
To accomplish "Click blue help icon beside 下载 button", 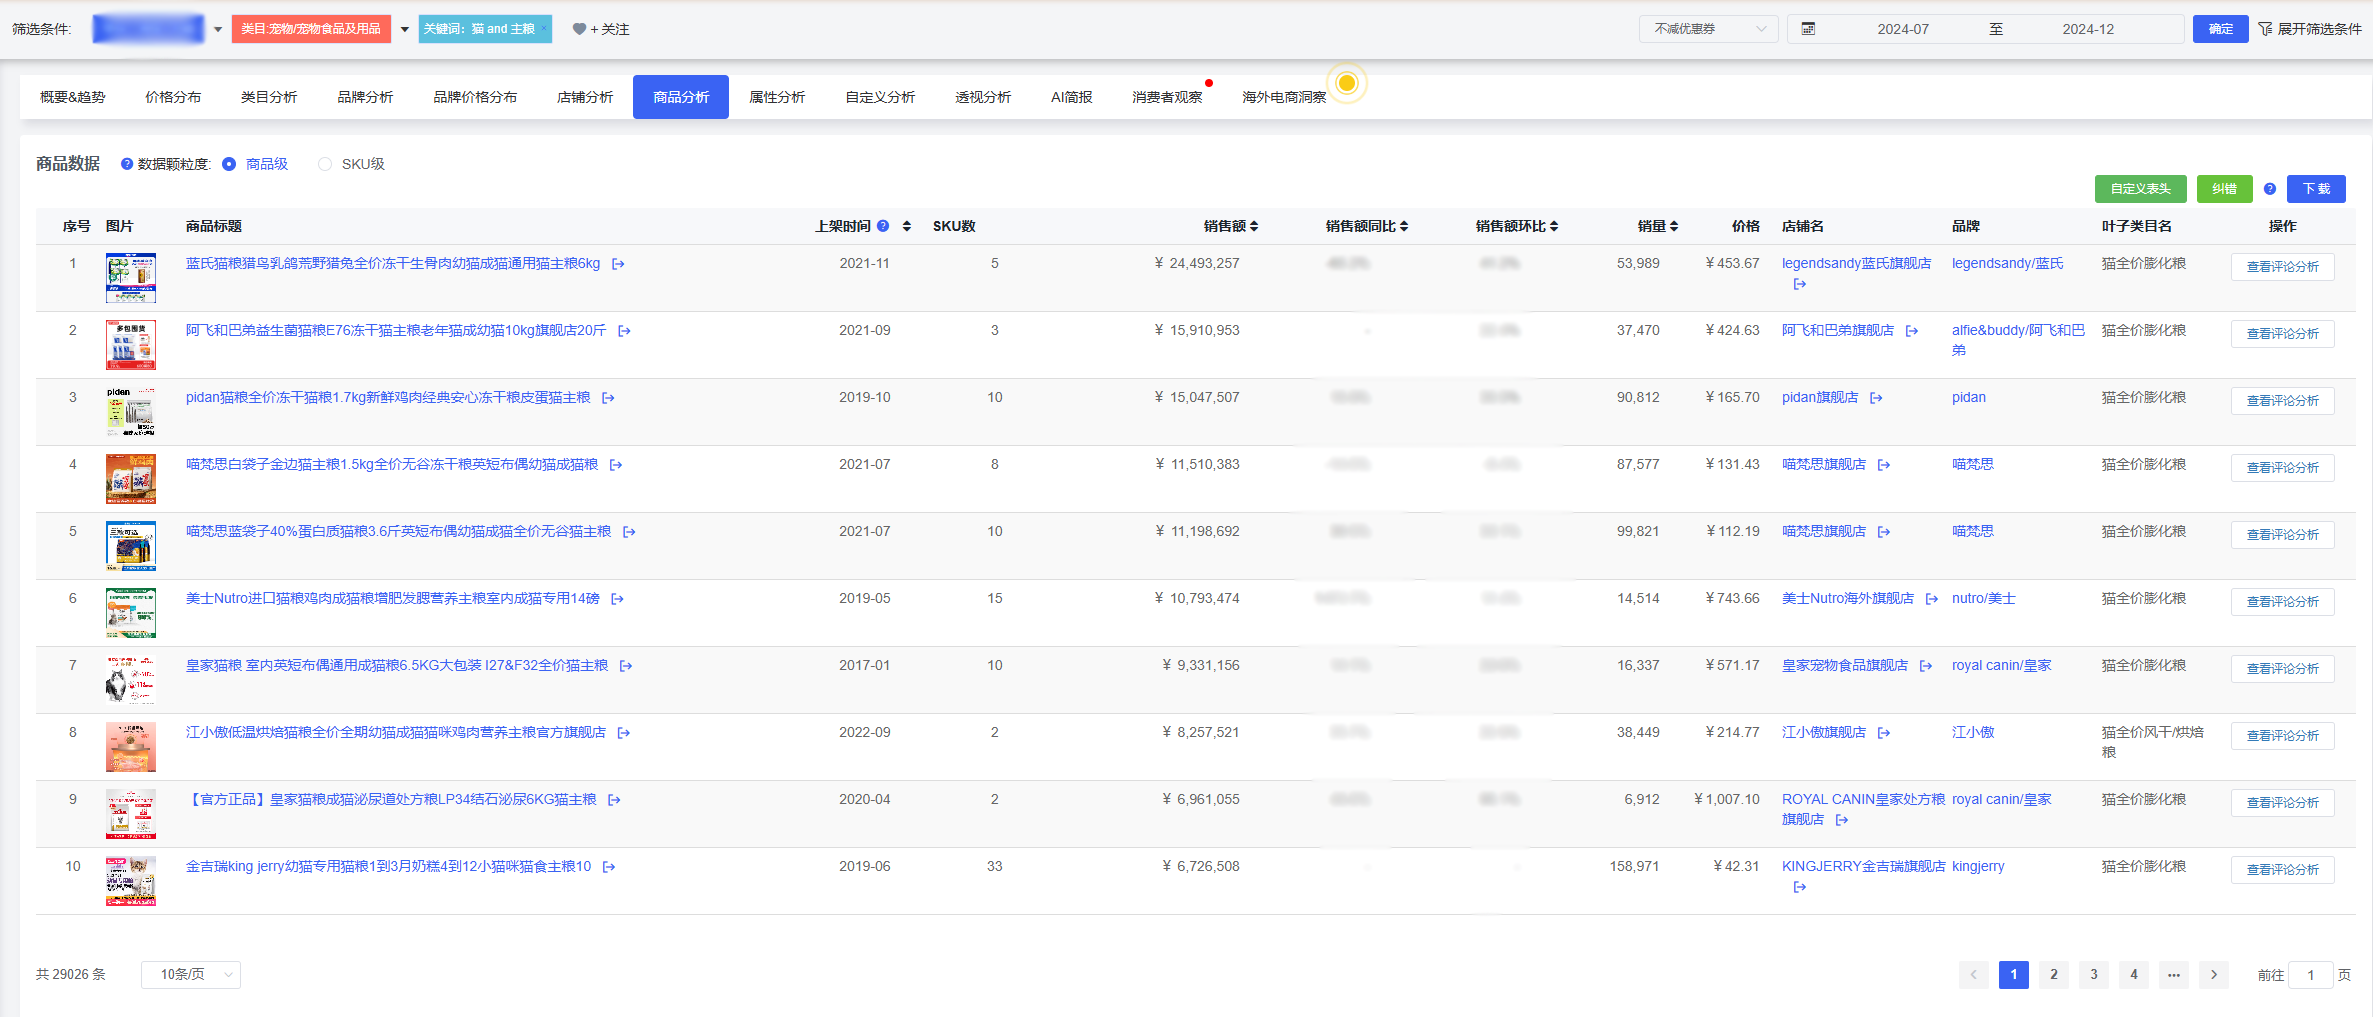I will pyautogui.click(x=2270, y=189).
